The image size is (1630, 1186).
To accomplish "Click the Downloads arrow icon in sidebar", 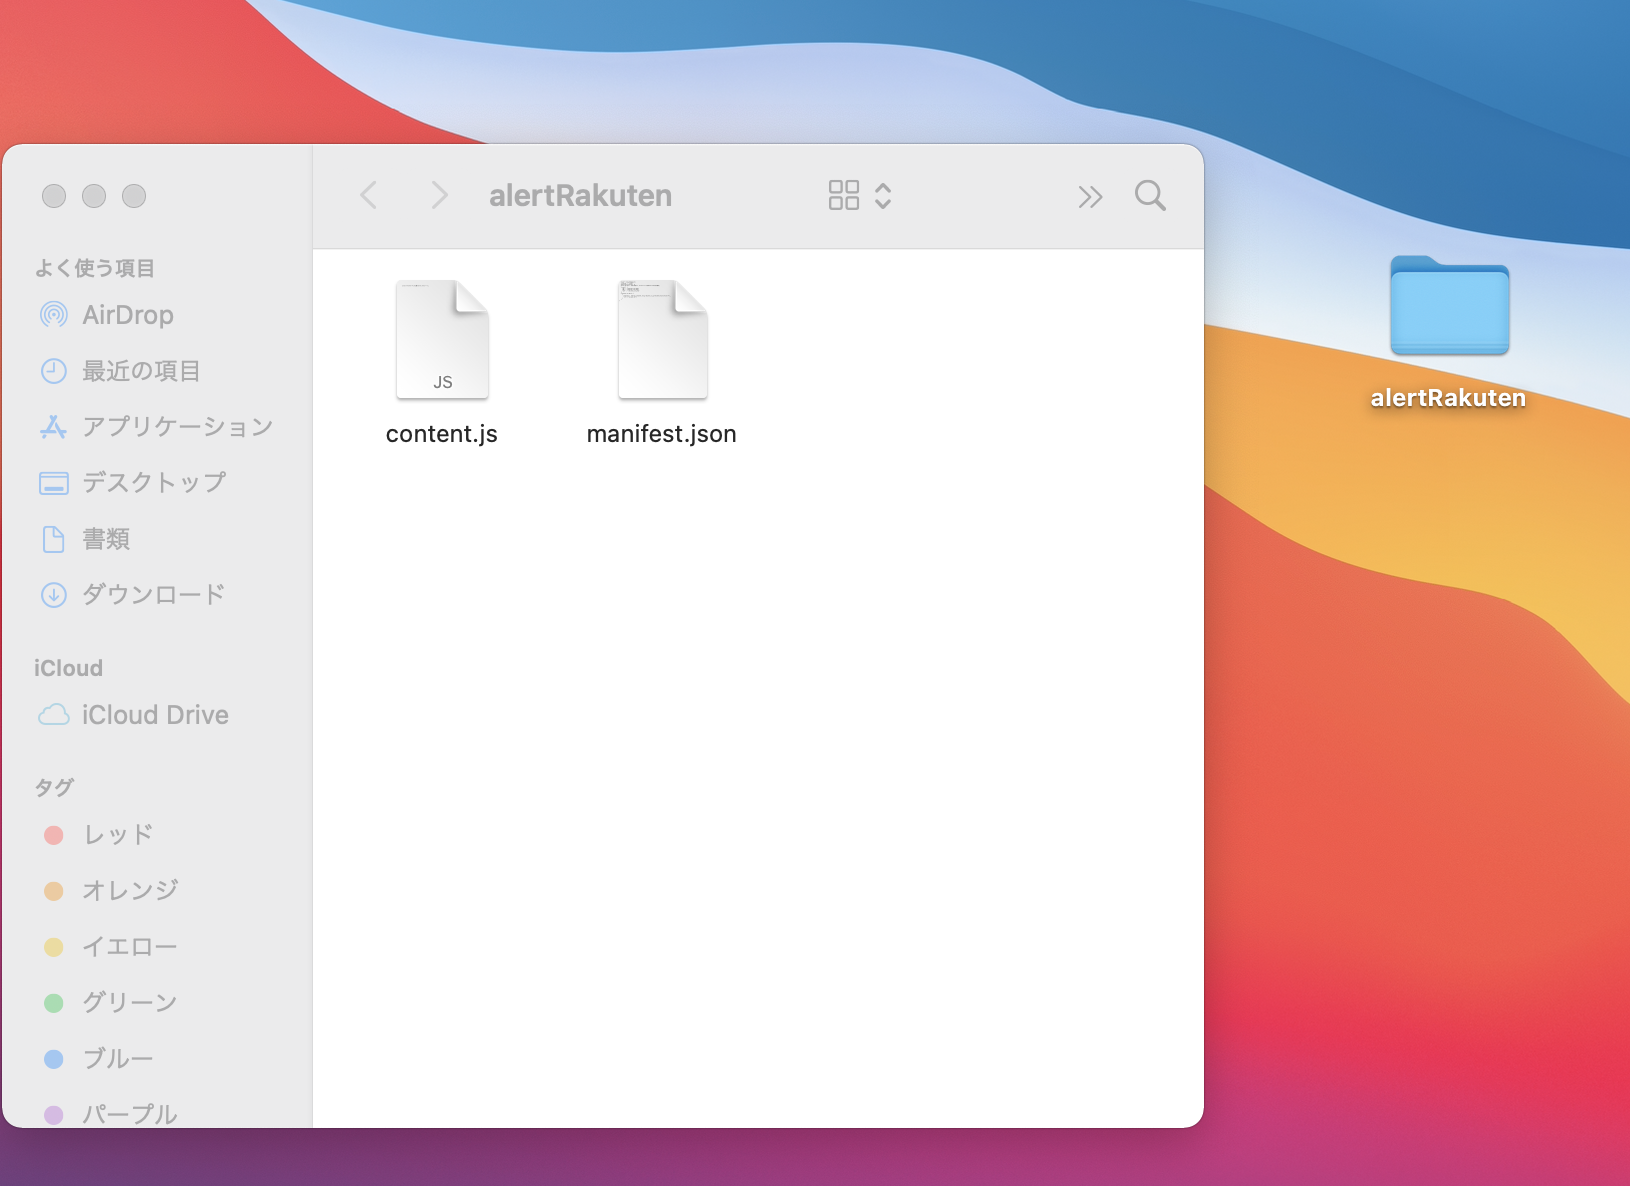I will 54,595.
